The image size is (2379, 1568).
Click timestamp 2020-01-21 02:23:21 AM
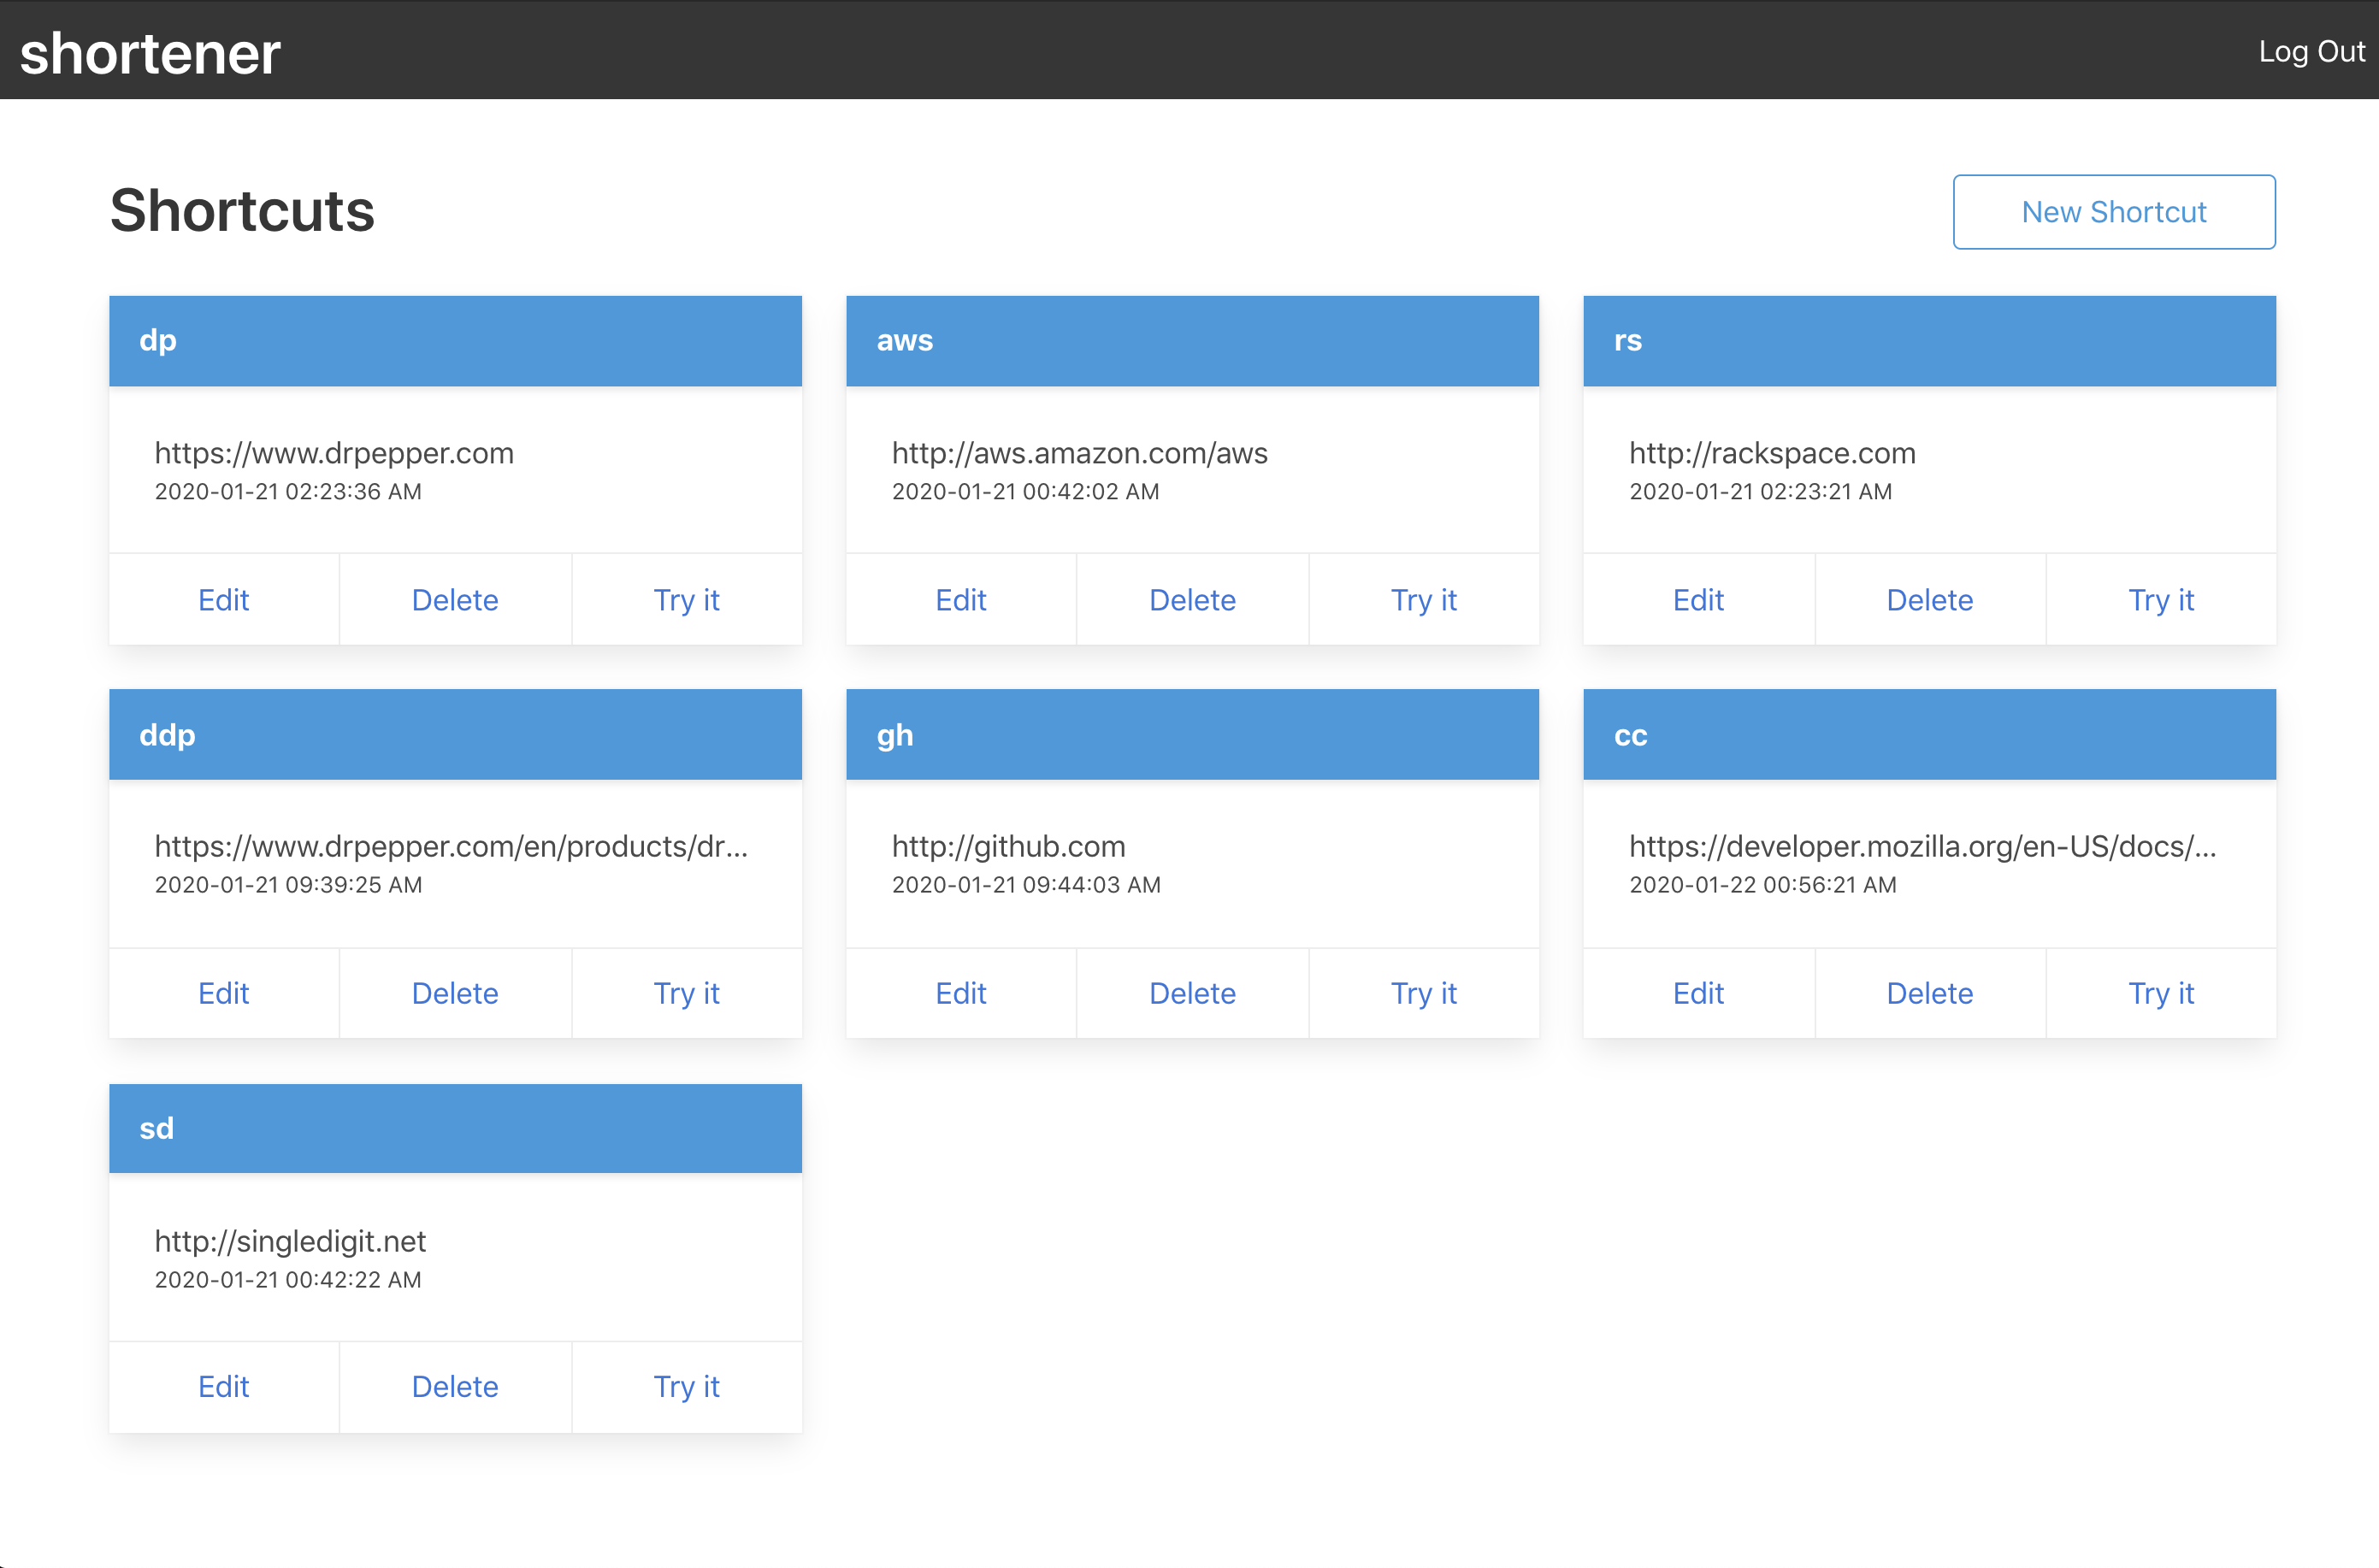tap(1760, 491)
